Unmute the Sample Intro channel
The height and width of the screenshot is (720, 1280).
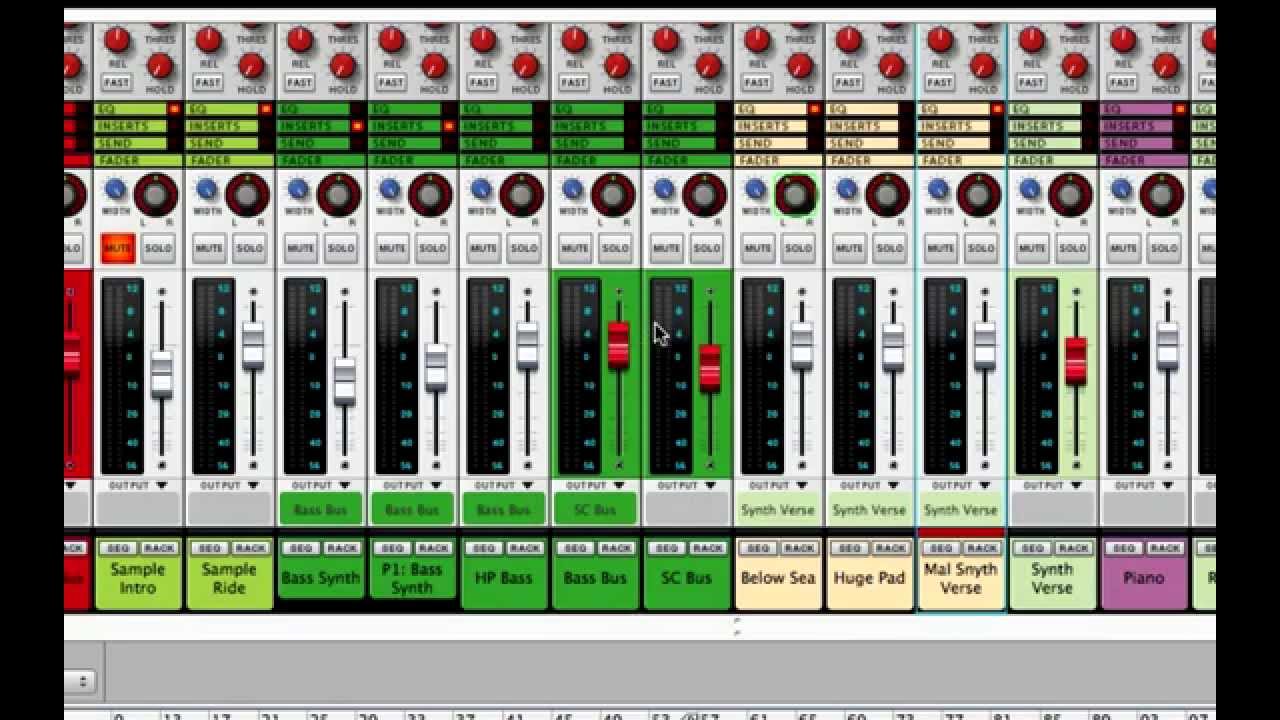[x=117, y=248]
